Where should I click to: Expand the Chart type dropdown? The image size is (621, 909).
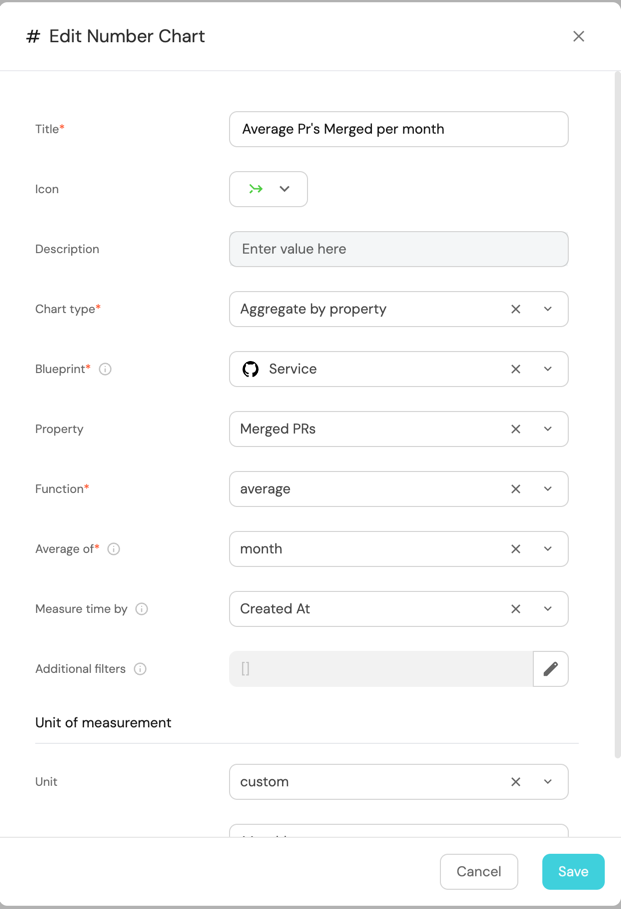pyautogui.click(x=548, y=309)
